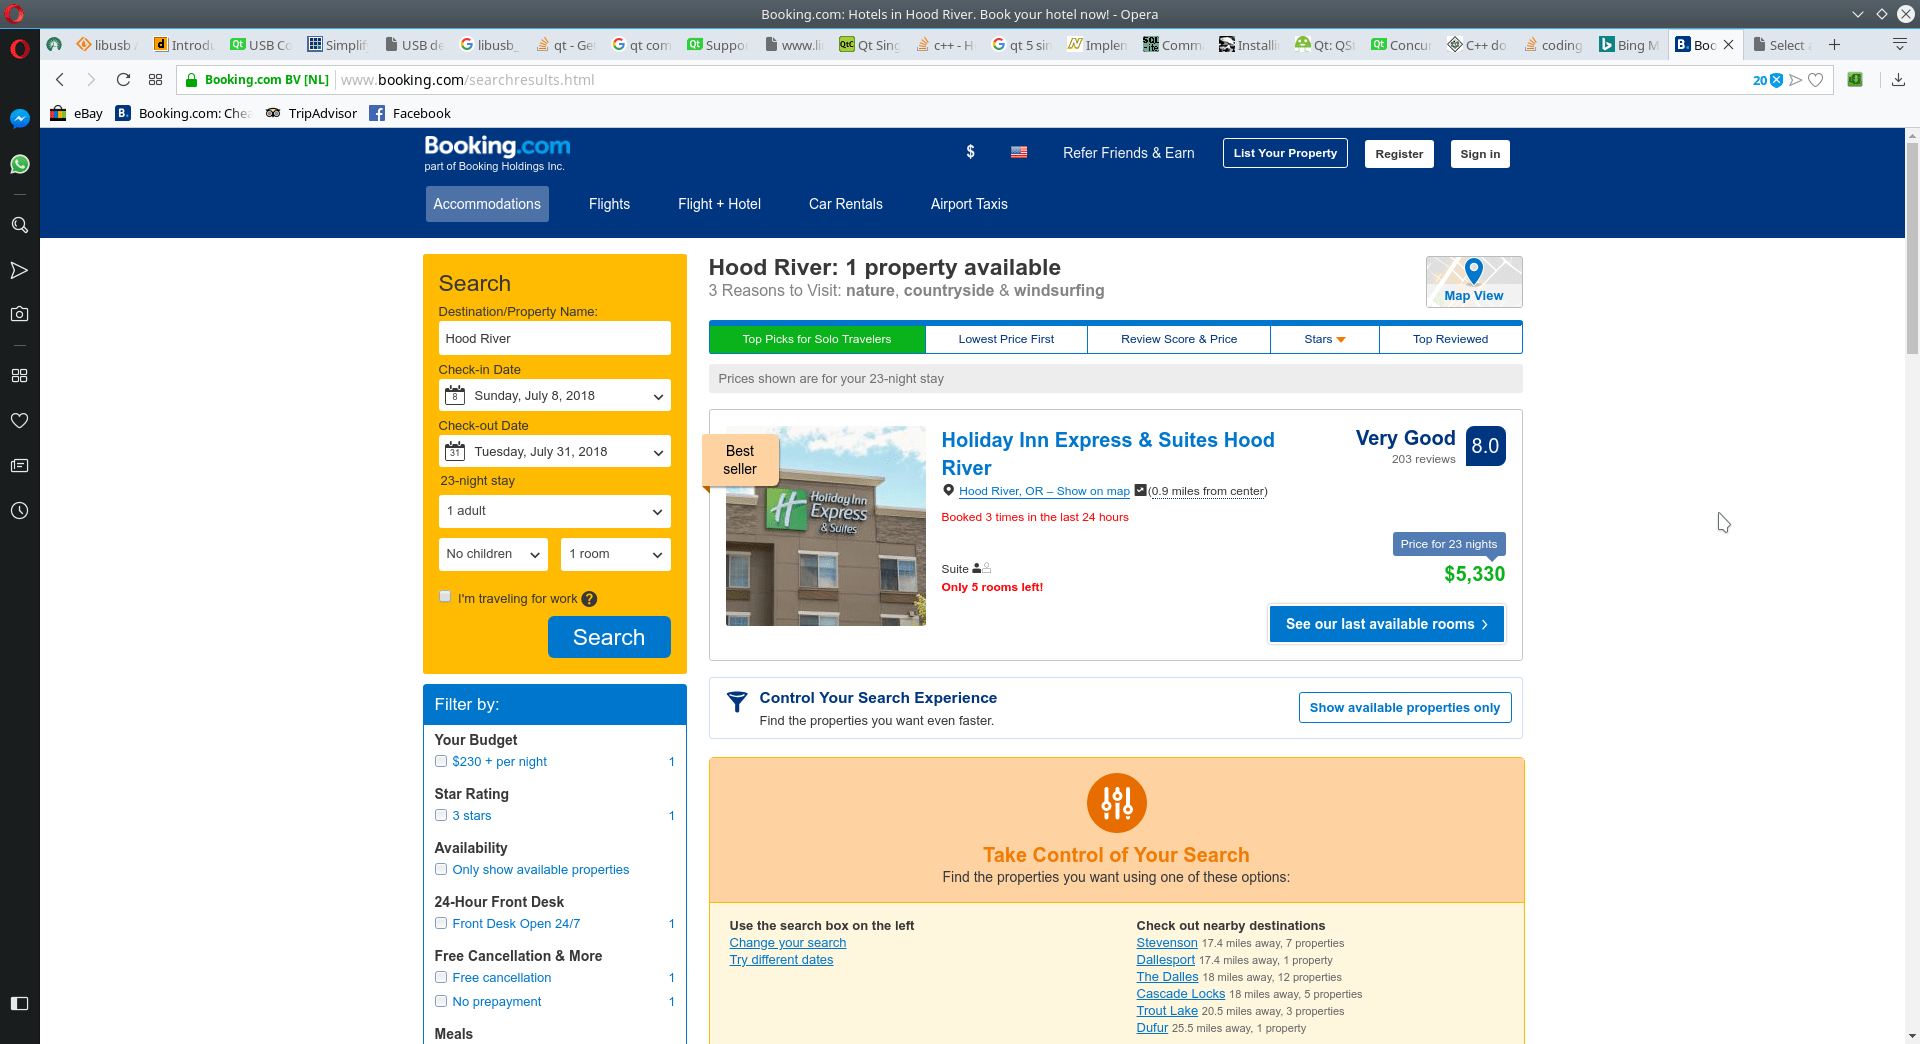Open the 1 adult guests dropdown
Screen dimensions: 1920x1044
pyautogui.click(x=554, y=511)
